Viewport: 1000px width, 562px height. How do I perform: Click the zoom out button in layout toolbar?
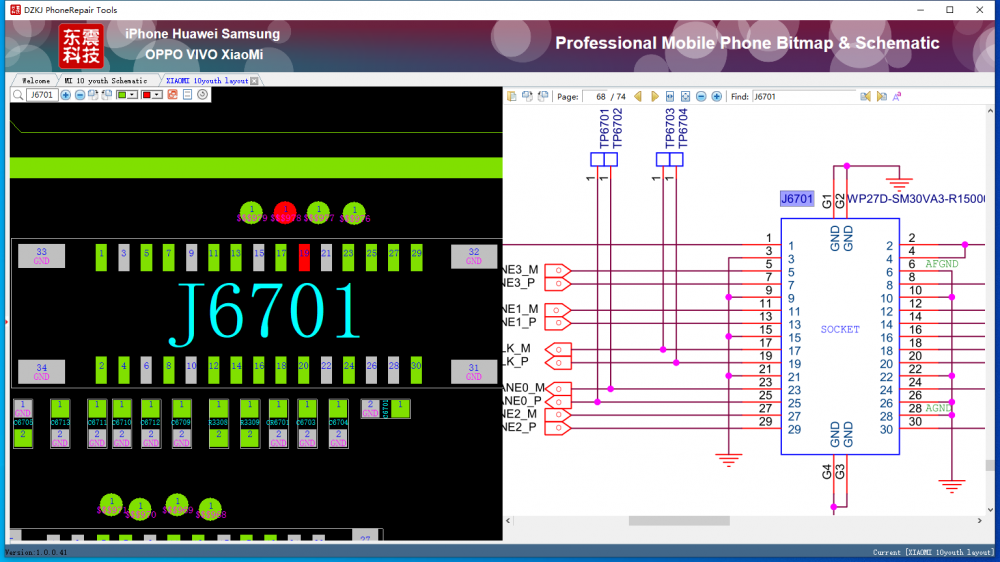tap(80, 95)
